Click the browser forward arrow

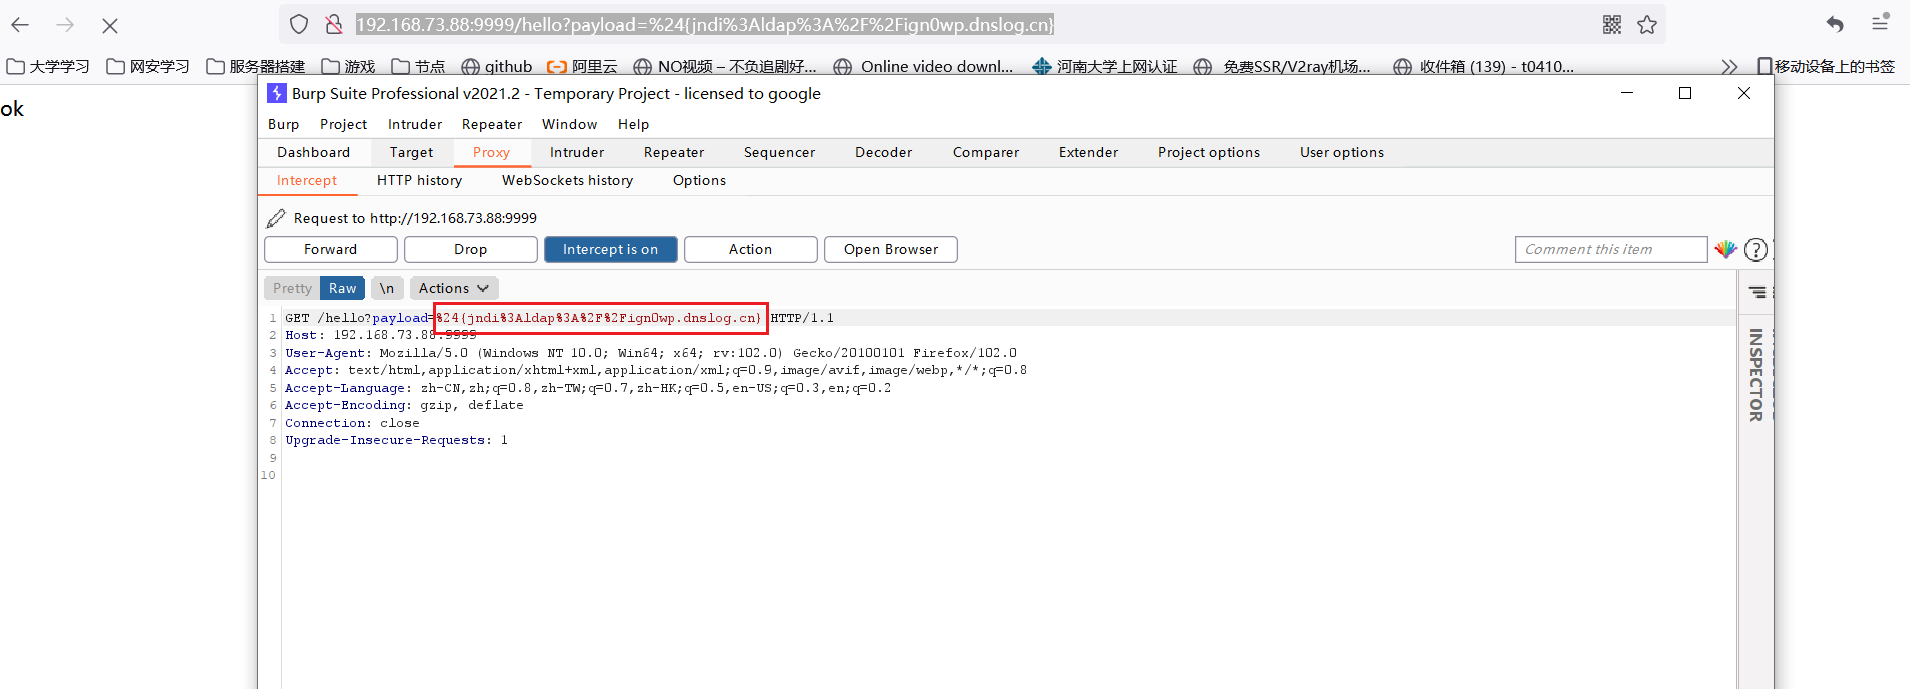tap(65, 25)
